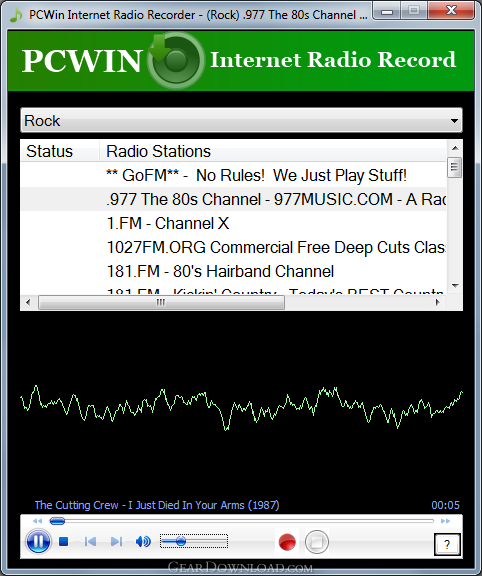Image resolution: width=482 pixels, height=576 pixels.
Task: Stop recording with the round gray button
Action: (x=317, y=541)
